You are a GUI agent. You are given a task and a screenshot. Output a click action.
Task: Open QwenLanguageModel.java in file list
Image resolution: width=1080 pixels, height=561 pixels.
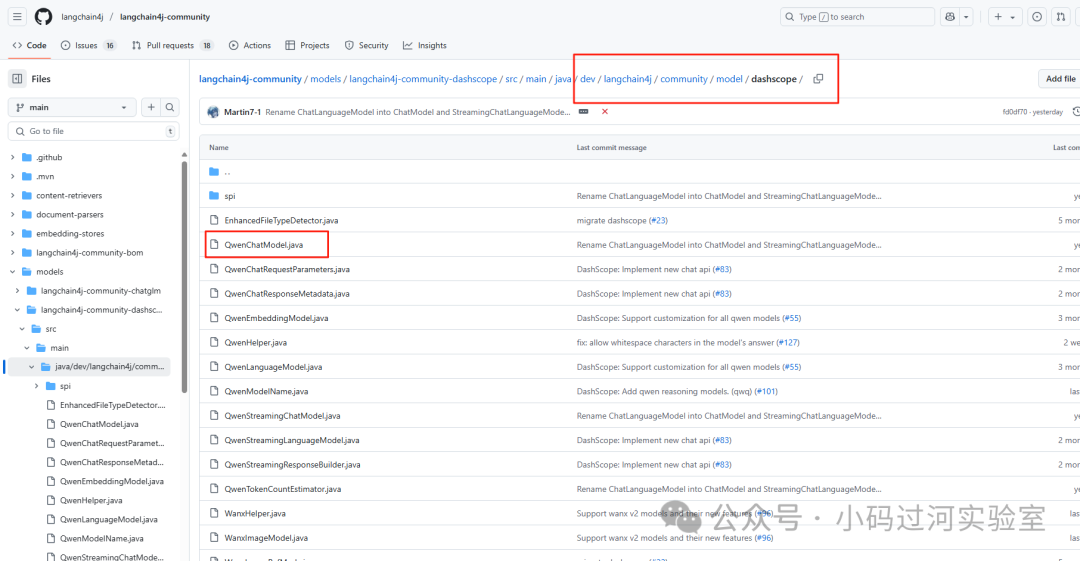pyautogui.click(x=273, y=367)
